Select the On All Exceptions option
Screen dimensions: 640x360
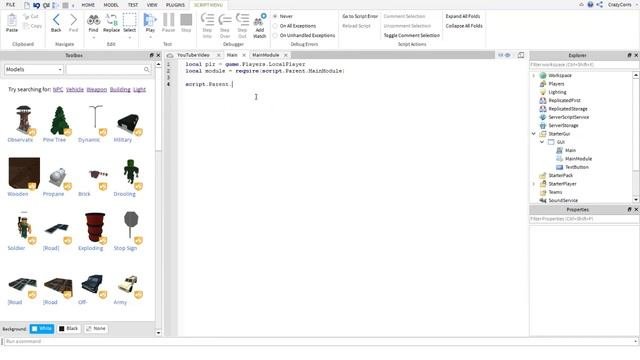click(x=294, y=26)
